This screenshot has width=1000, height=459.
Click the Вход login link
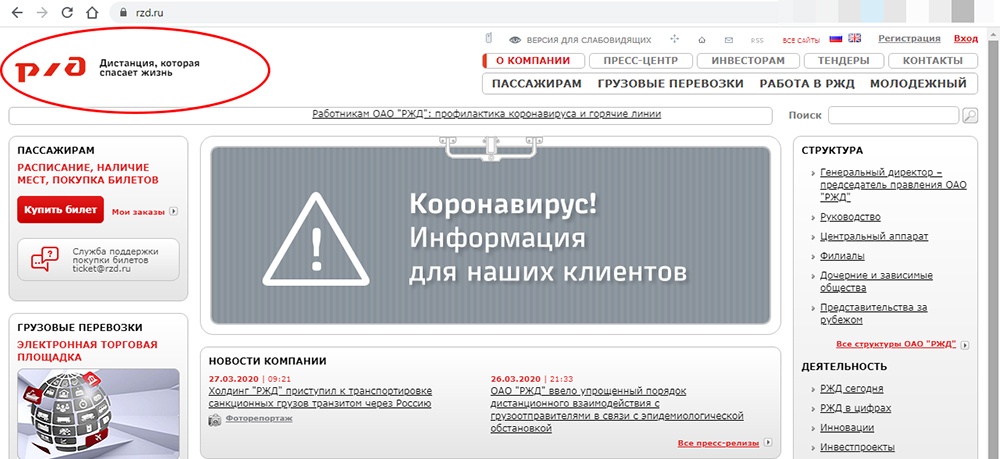click(x=966, y=38)
